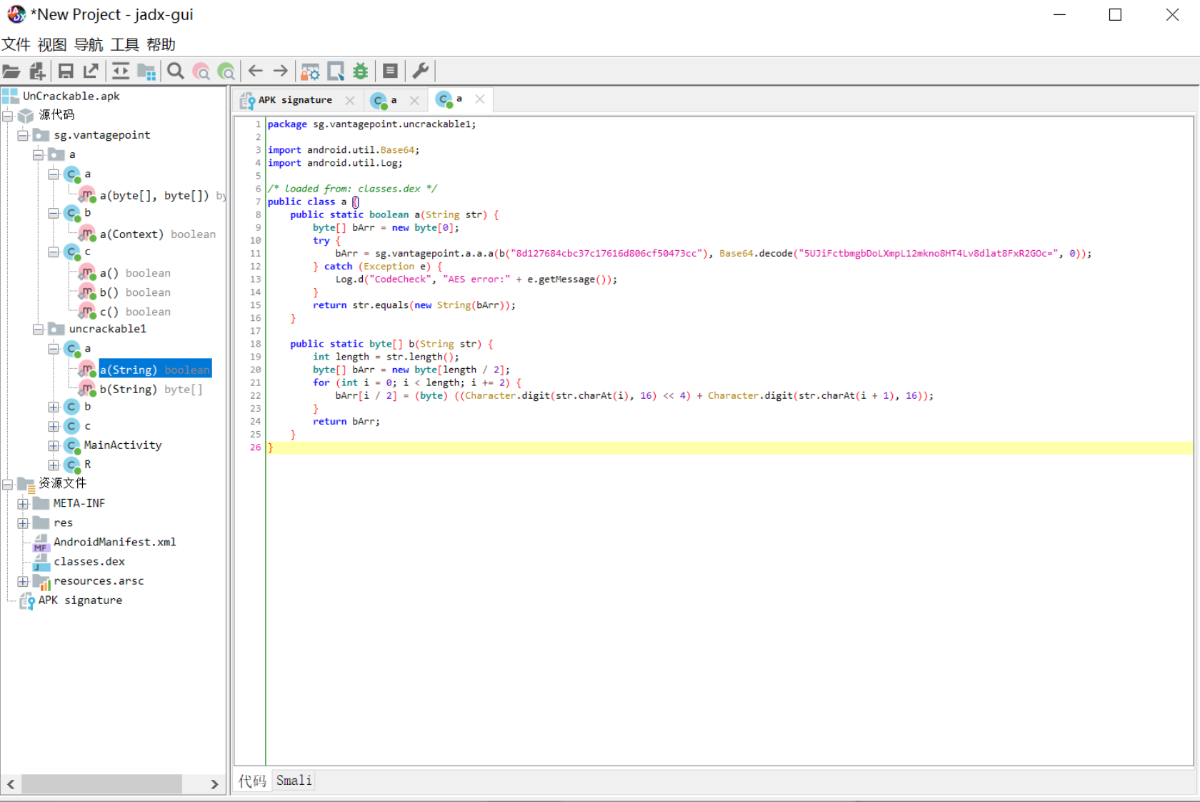Click the open file folder icon
This screenshot has height=802, width=1200.
12,71
